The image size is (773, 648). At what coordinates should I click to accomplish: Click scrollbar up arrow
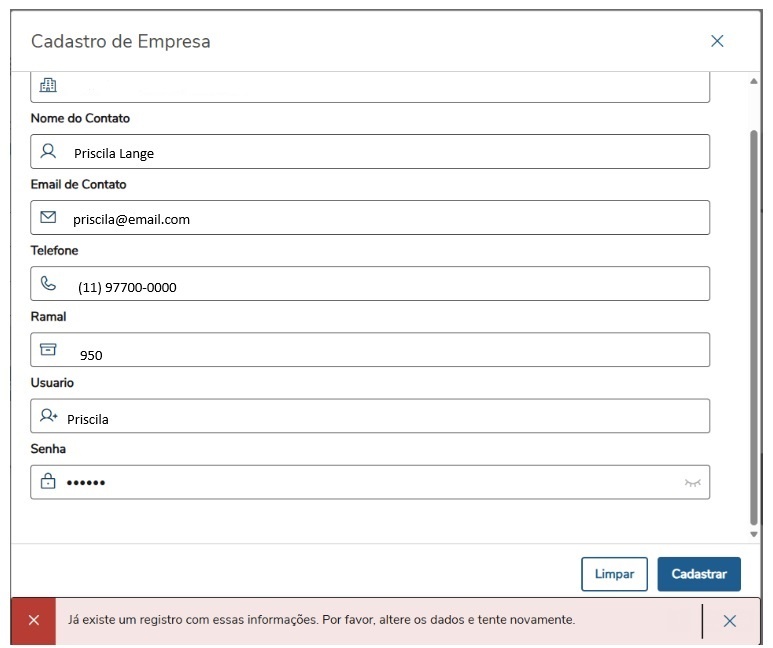[754, 81]
